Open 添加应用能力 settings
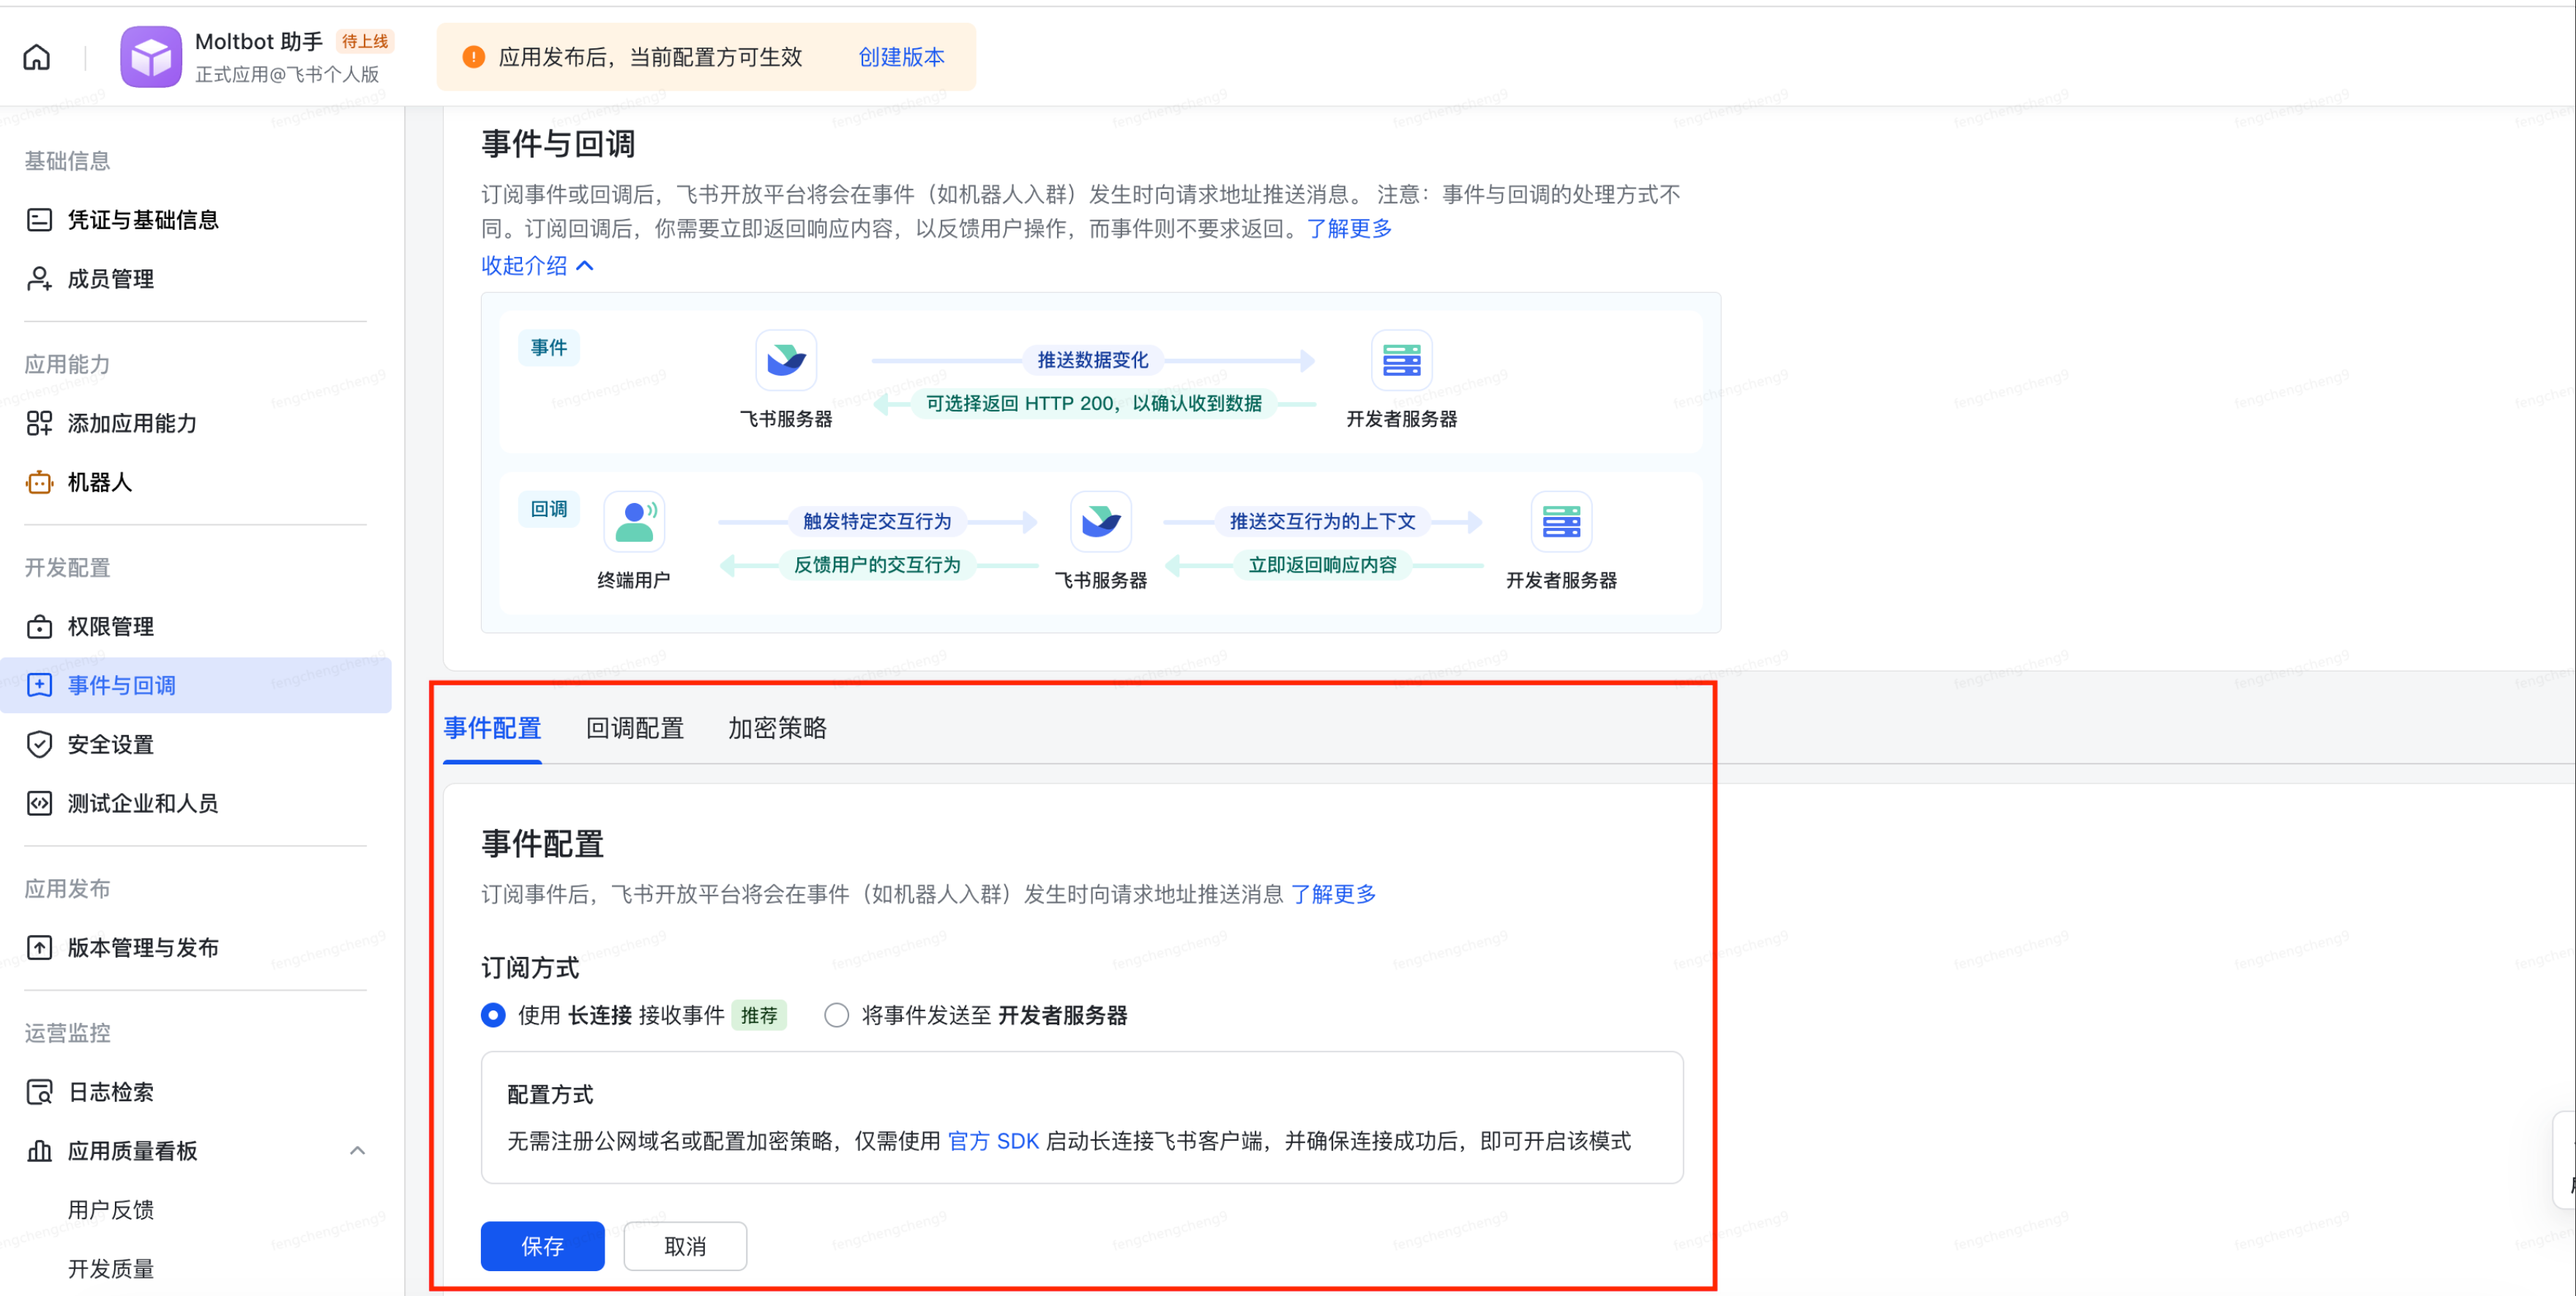2576x1296 pixels. (133, 423)
